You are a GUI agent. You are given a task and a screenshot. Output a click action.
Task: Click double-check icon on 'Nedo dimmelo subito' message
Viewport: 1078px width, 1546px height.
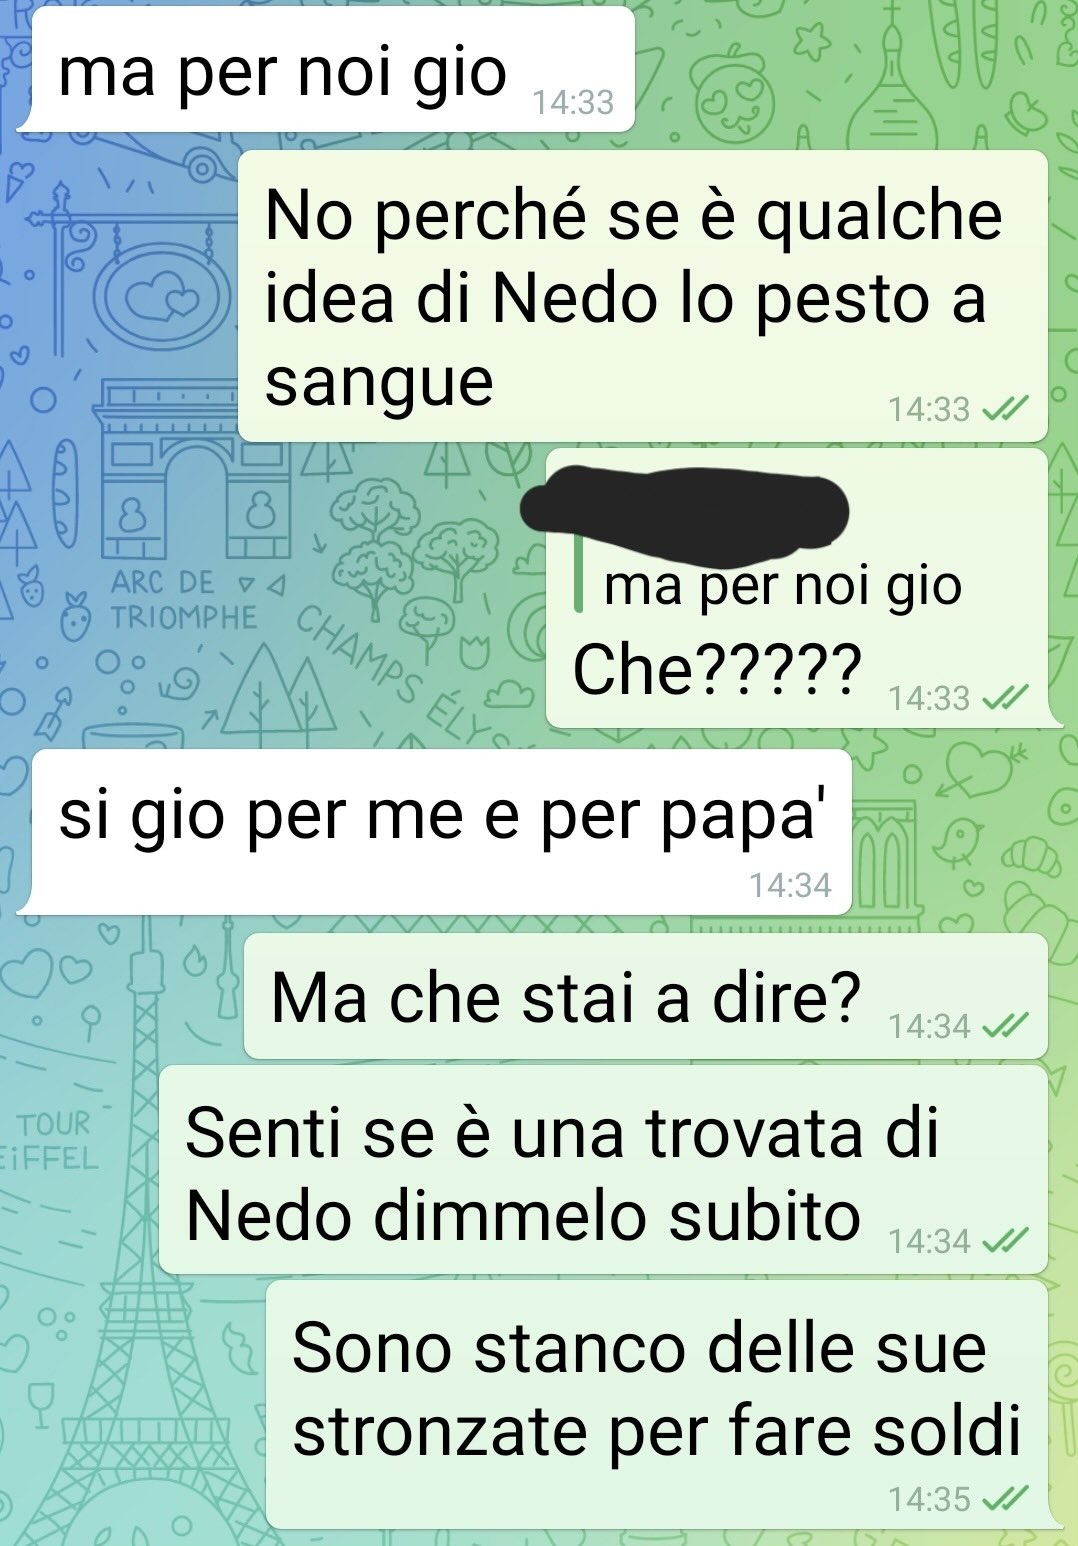click(x=1005, y=1241)
